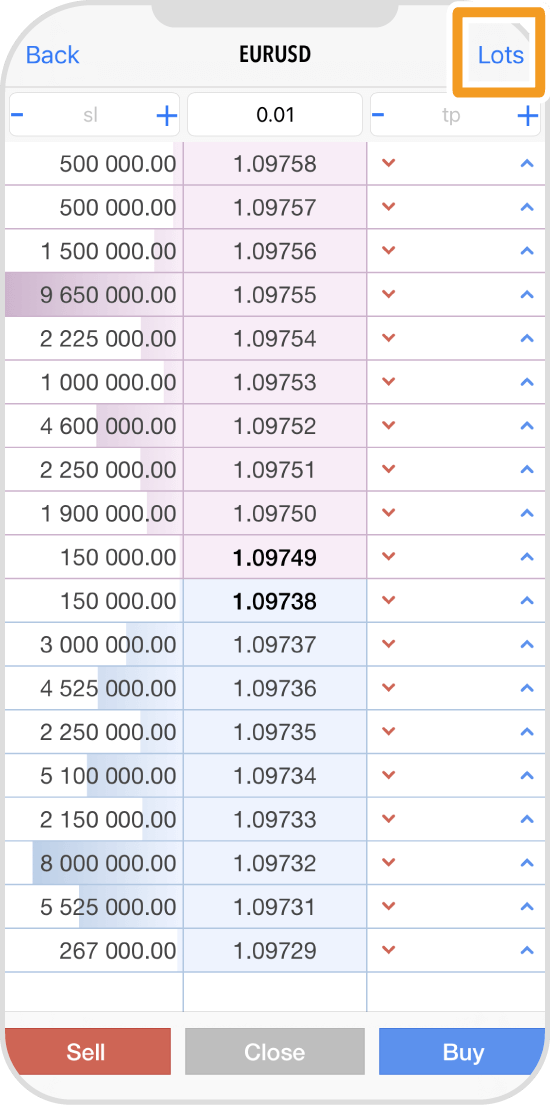Image resolution: width=550 pixels, height=1105 pixels.
Task: Switch volume display via Lots
Action: (x=501, y=55)
